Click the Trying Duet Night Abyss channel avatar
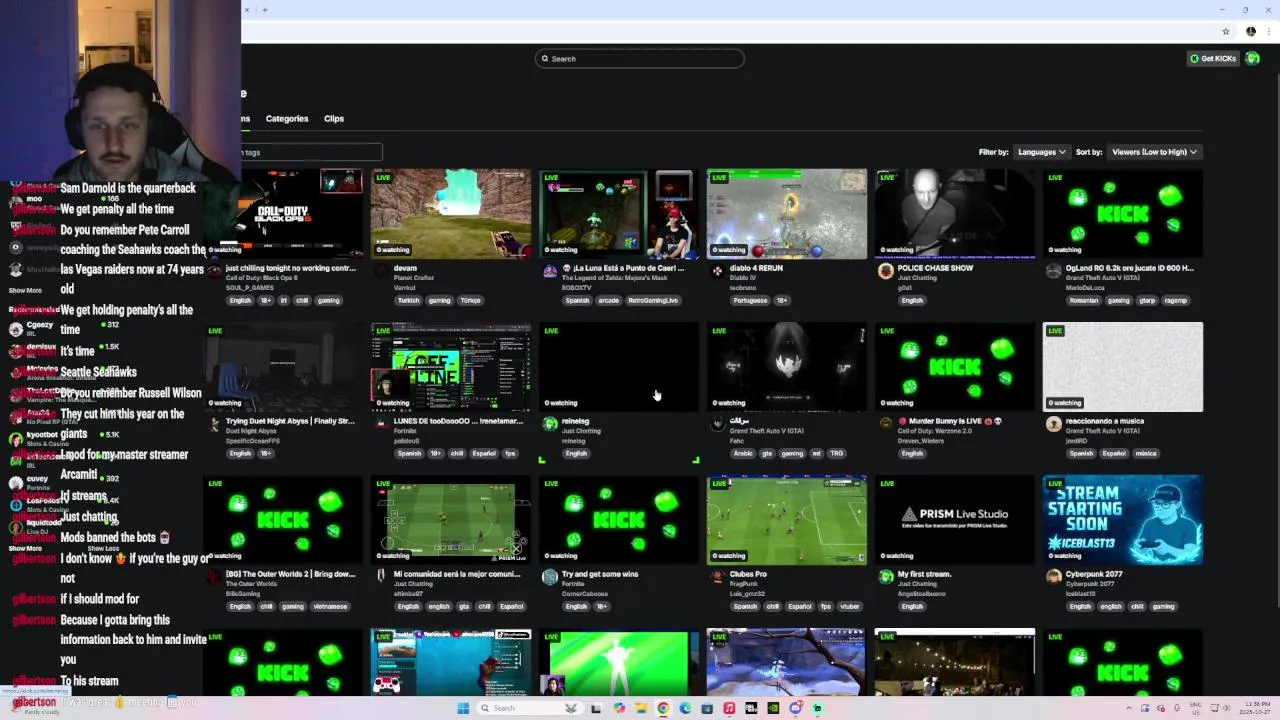 [214, 424]
